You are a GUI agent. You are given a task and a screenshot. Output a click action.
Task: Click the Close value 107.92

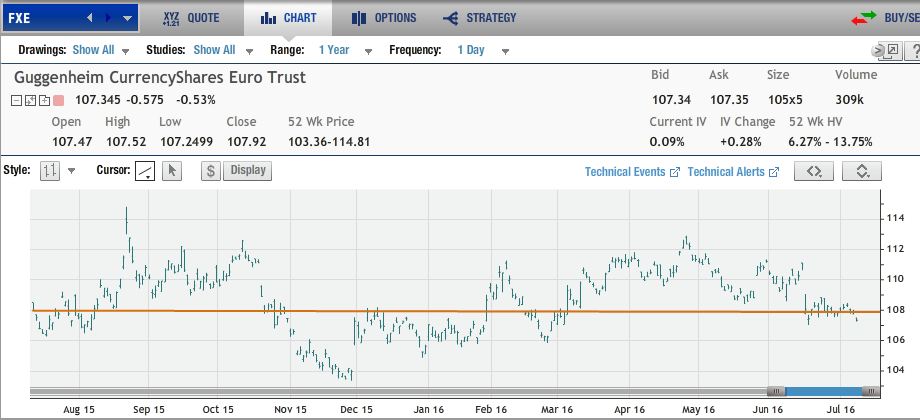(246, 142)
